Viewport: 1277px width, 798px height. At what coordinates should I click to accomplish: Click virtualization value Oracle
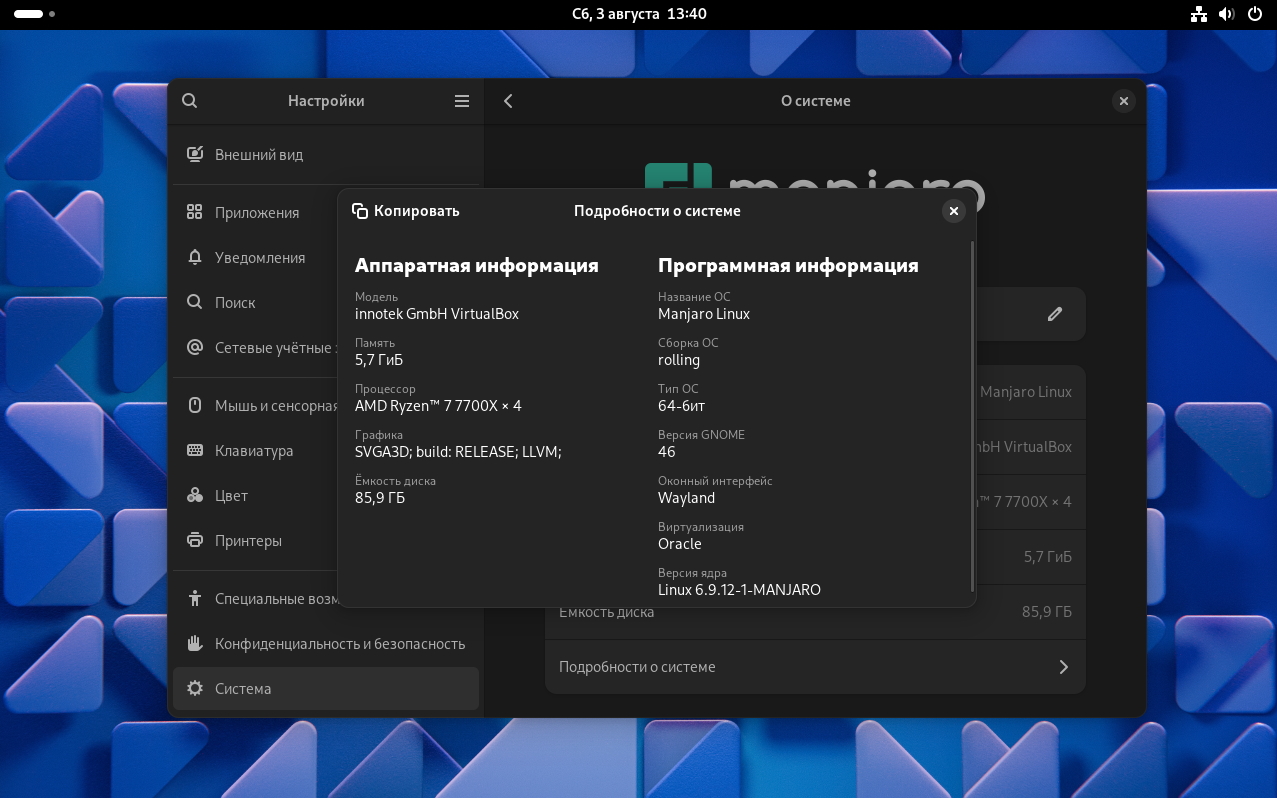coord(680,544)
